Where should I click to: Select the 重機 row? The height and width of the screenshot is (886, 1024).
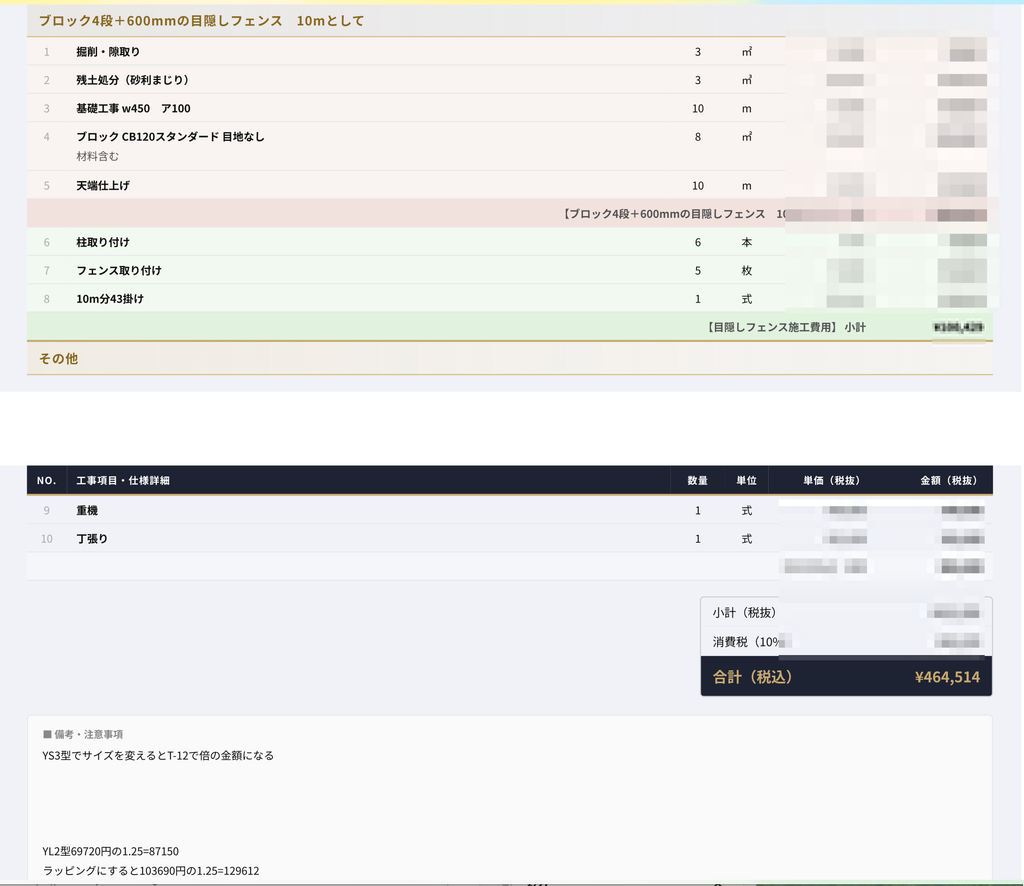[x=509, y=510]
